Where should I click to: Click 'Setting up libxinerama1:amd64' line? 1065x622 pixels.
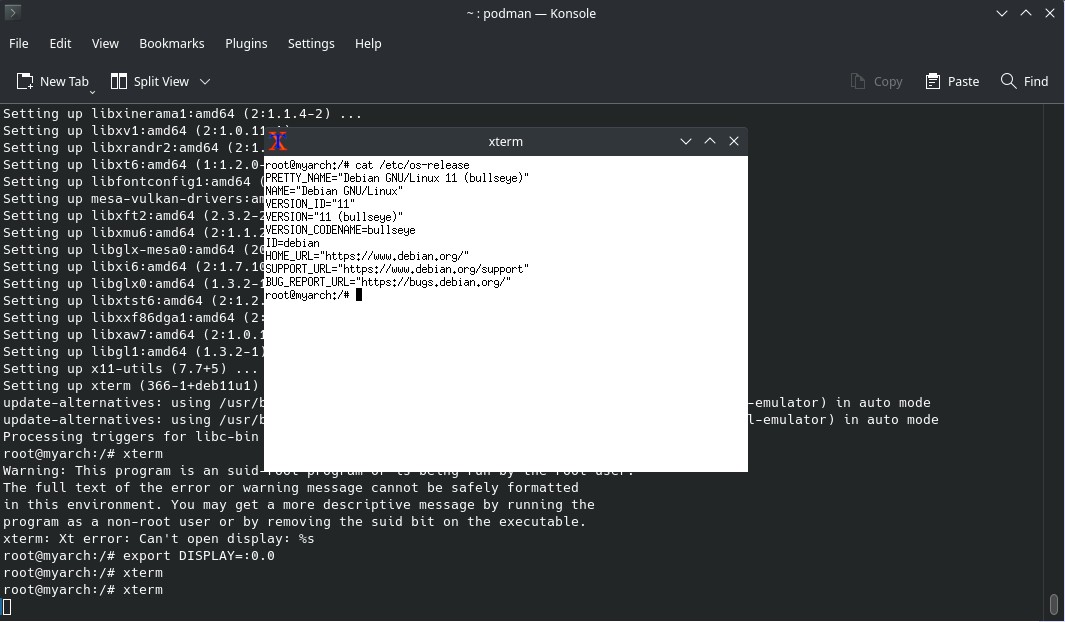(183, 113)
